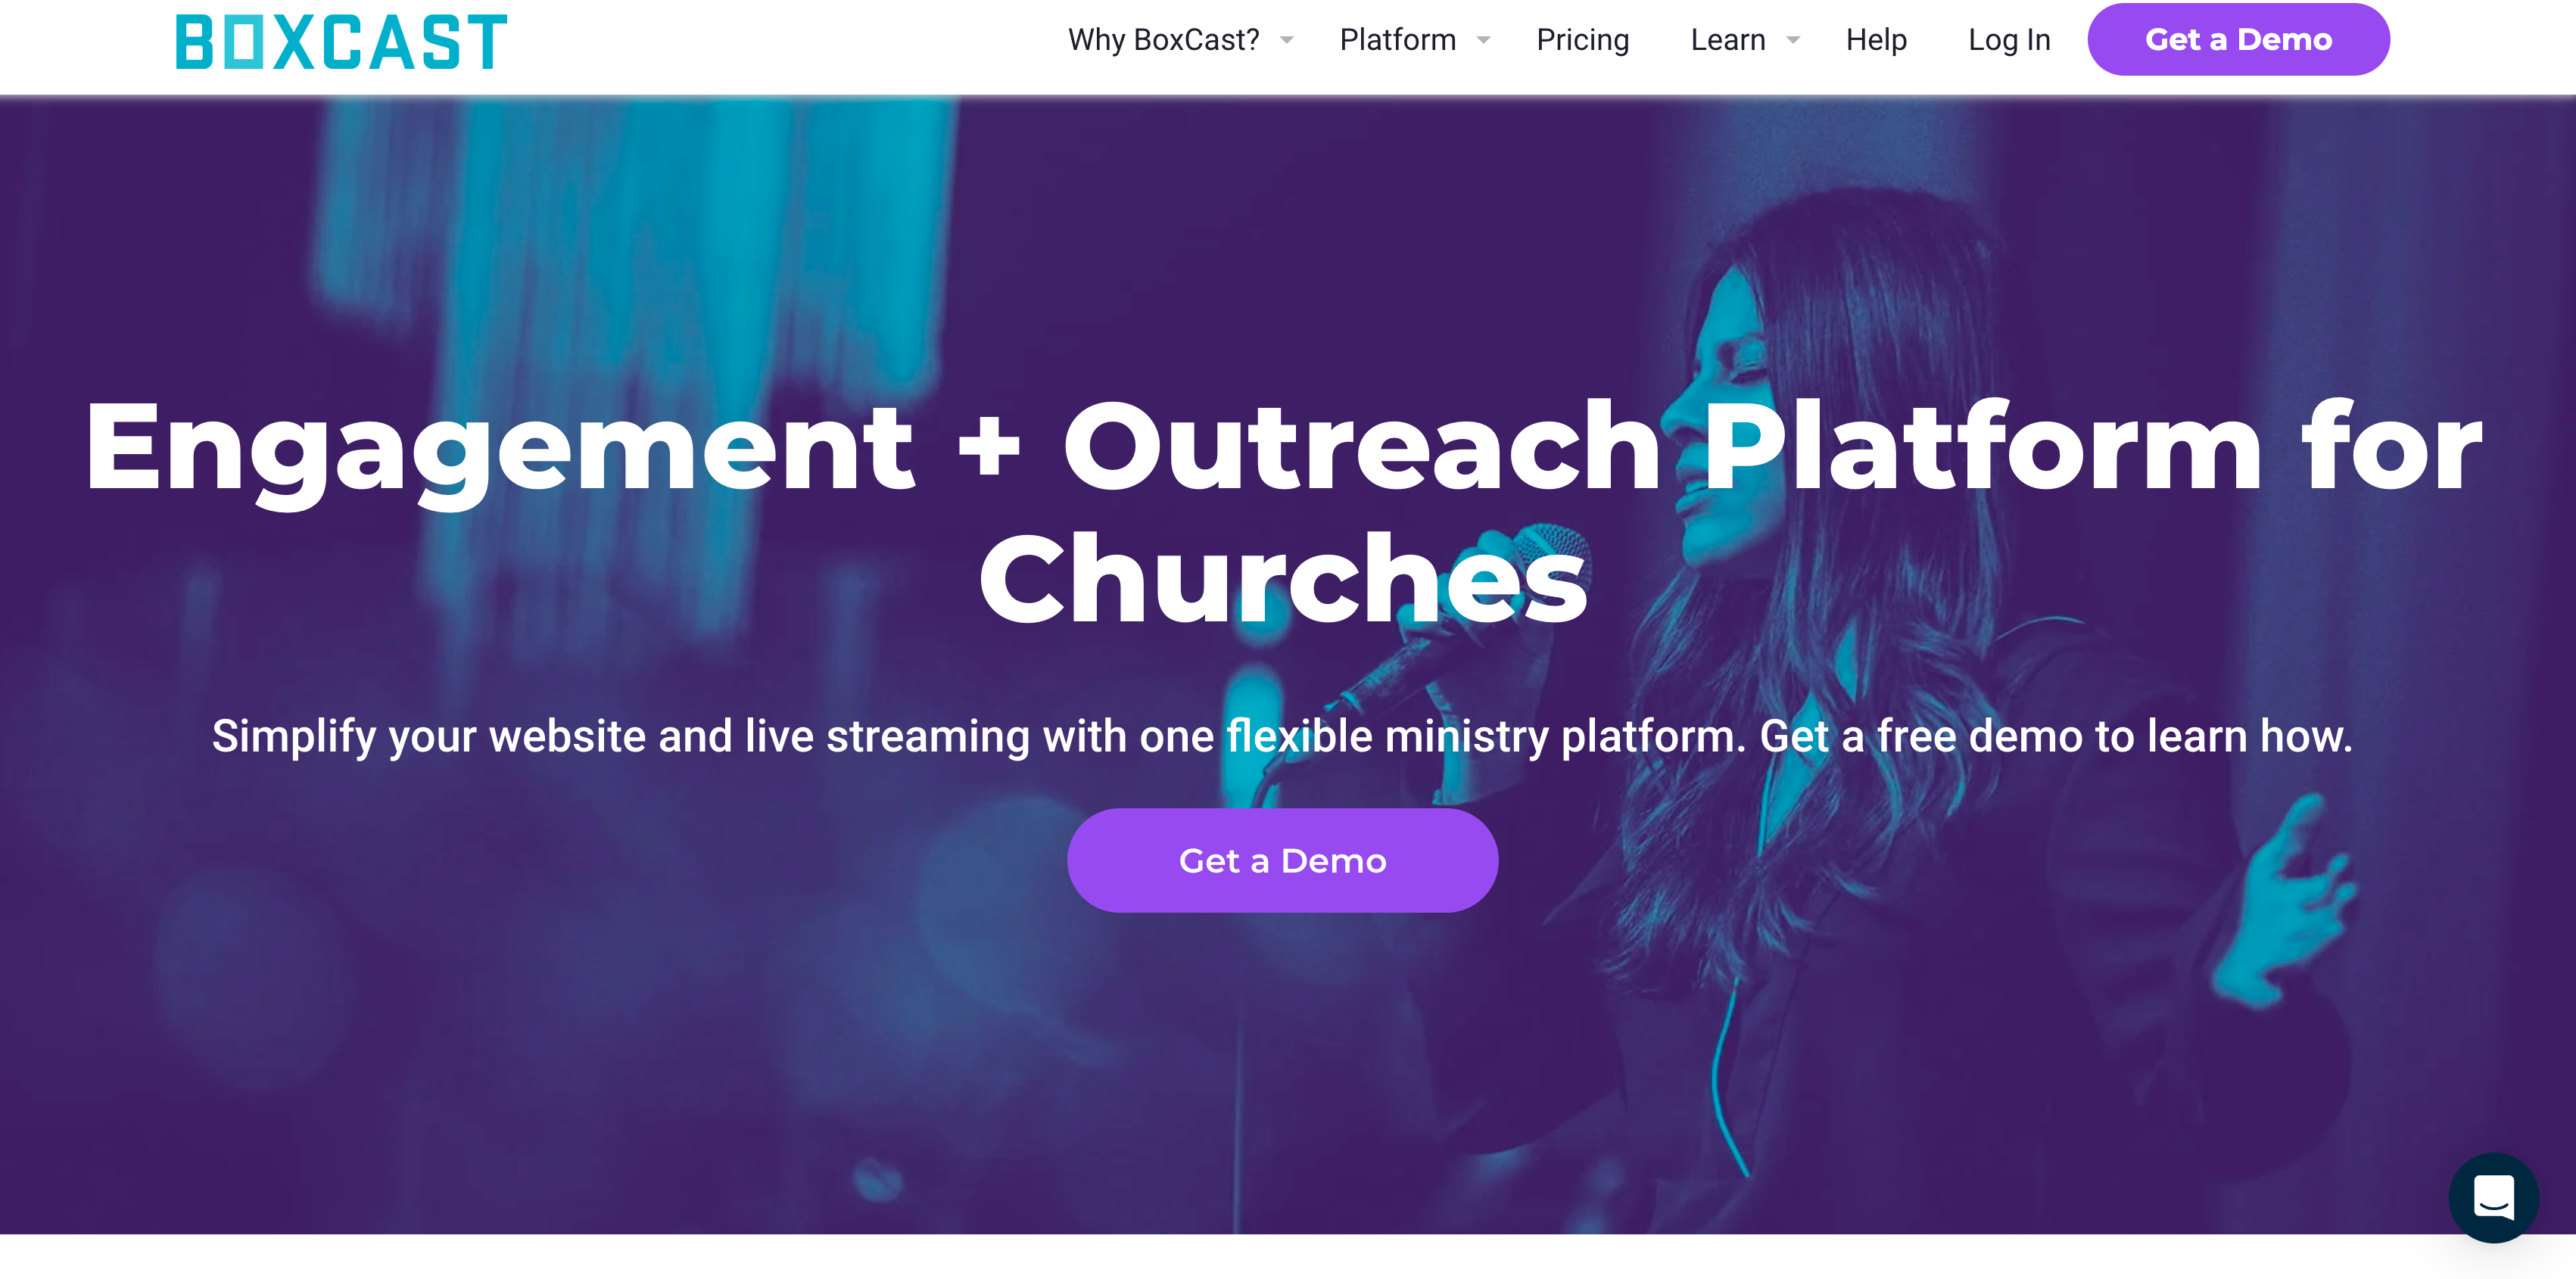
Task: Go home via the BoxCast logo
Action: pyautogui.click(x=341, y=42)
